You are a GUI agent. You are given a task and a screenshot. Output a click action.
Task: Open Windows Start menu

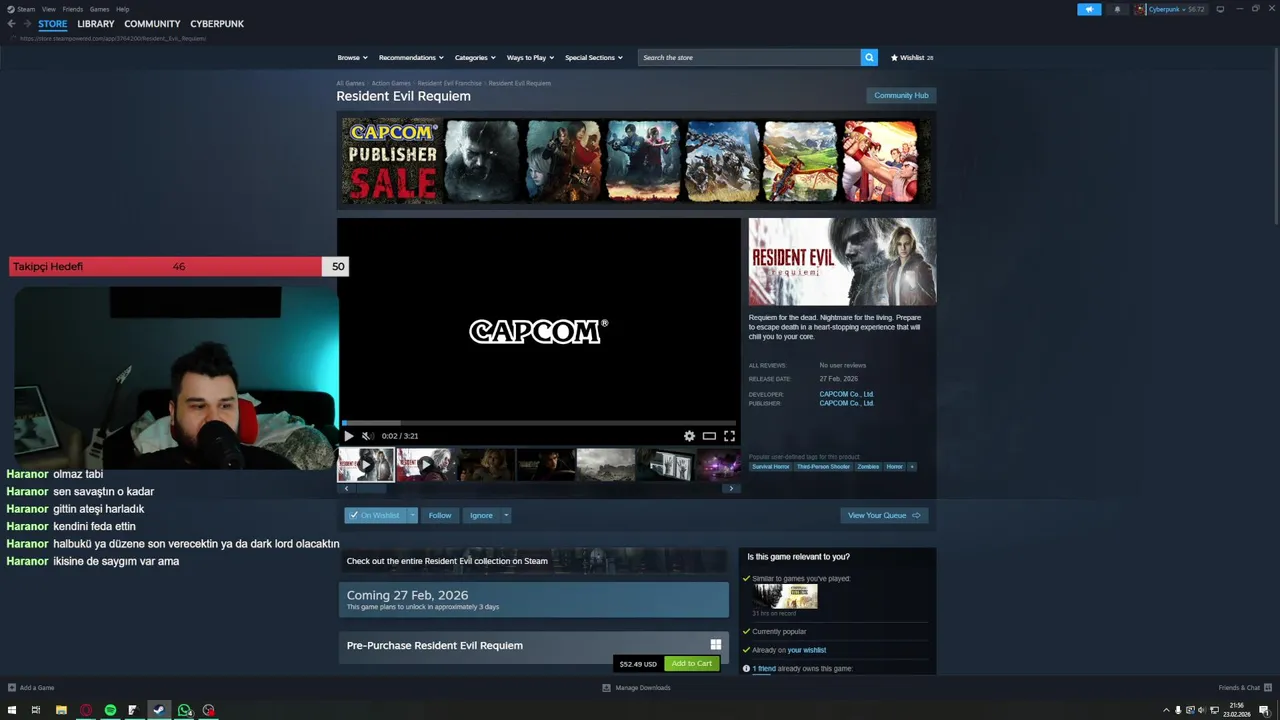[12, 710]
